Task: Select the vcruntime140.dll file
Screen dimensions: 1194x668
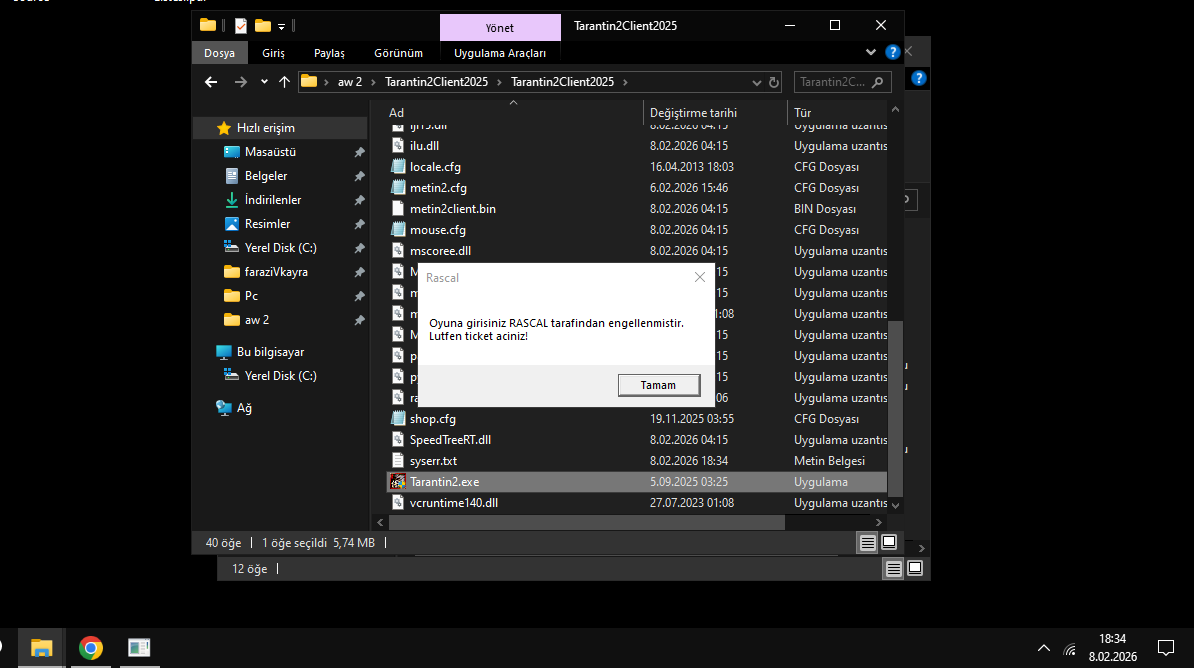Action: 454,503
